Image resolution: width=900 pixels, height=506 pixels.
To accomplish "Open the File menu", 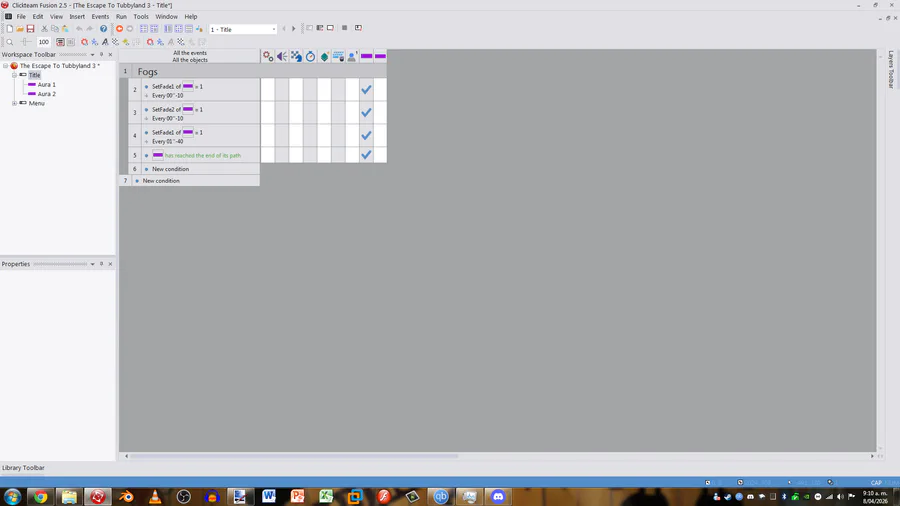I will click(21, 17).
